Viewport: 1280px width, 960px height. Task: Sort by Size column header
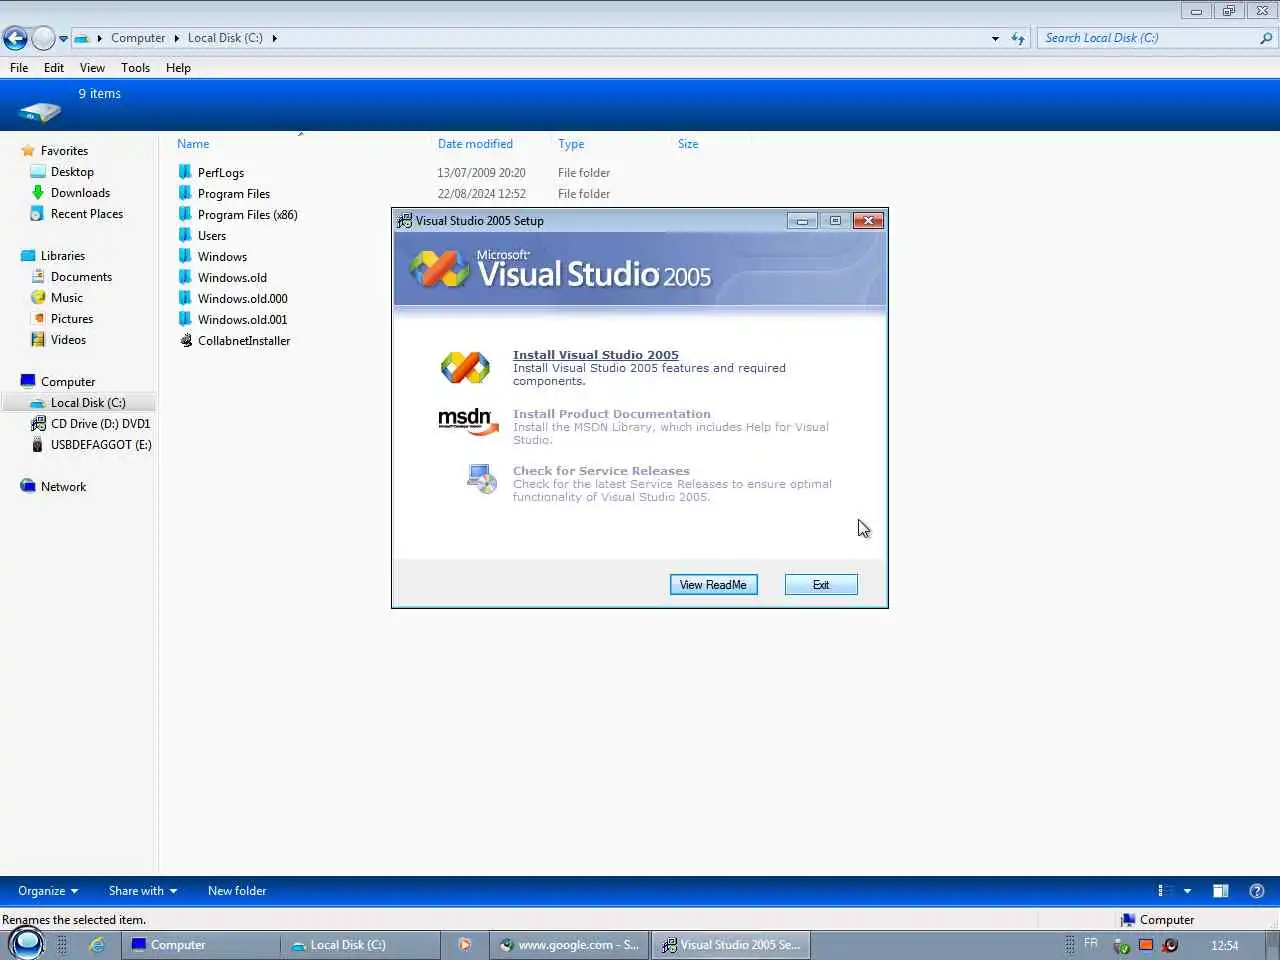coord(688,144)
